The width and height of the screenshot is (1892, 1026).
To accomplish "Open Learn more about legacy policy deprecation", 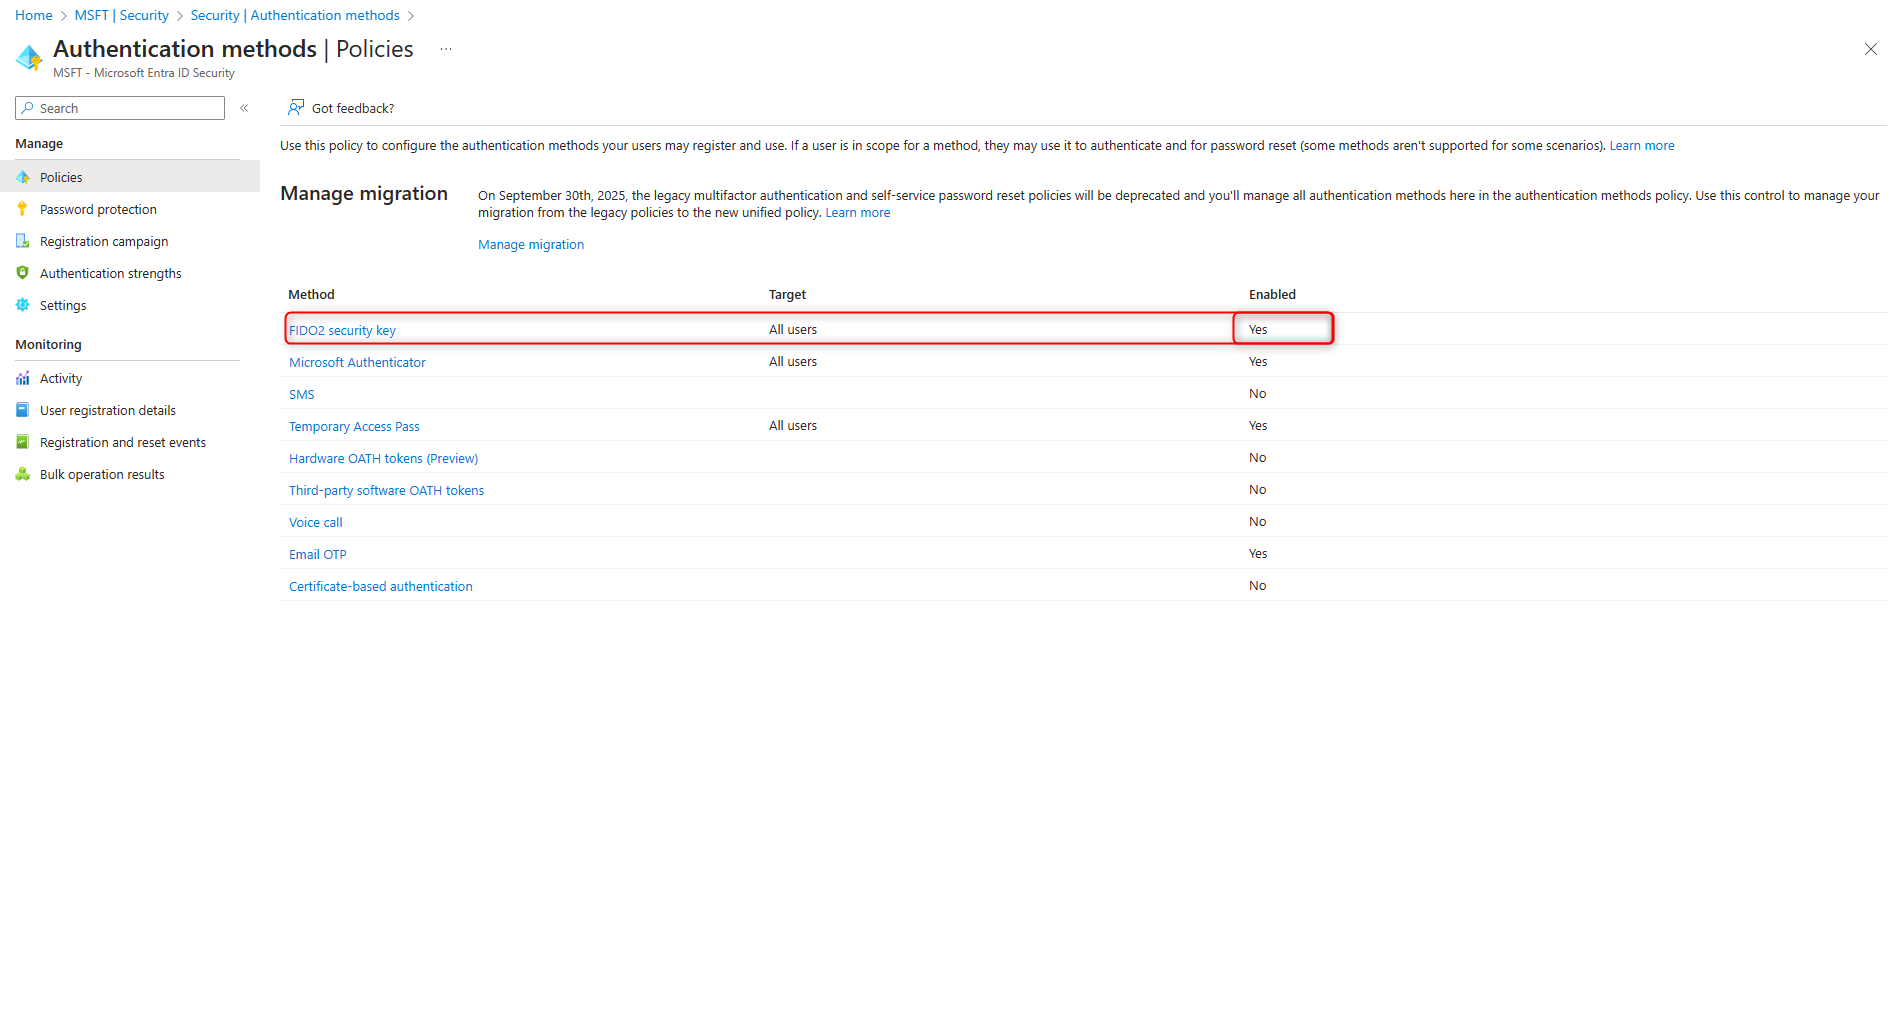I will pos(857,212).
